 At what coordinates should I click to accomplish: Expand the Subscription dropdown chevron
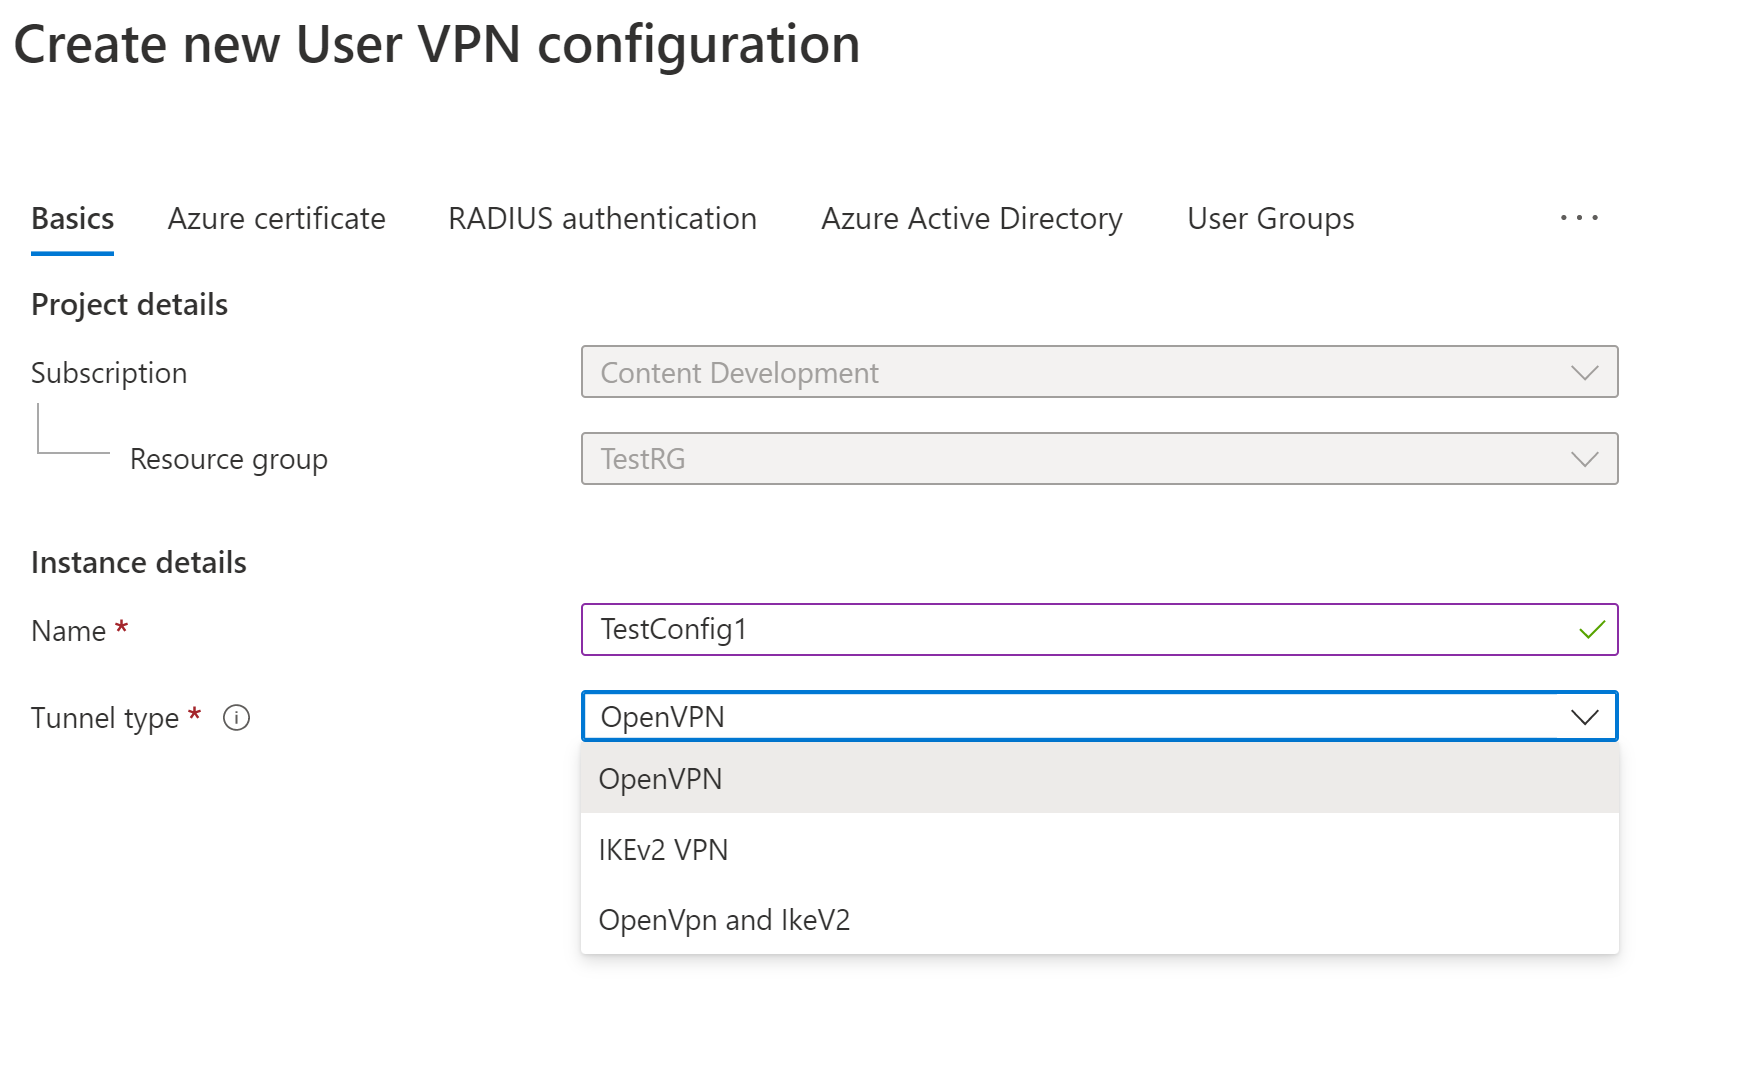point(1584,373)
